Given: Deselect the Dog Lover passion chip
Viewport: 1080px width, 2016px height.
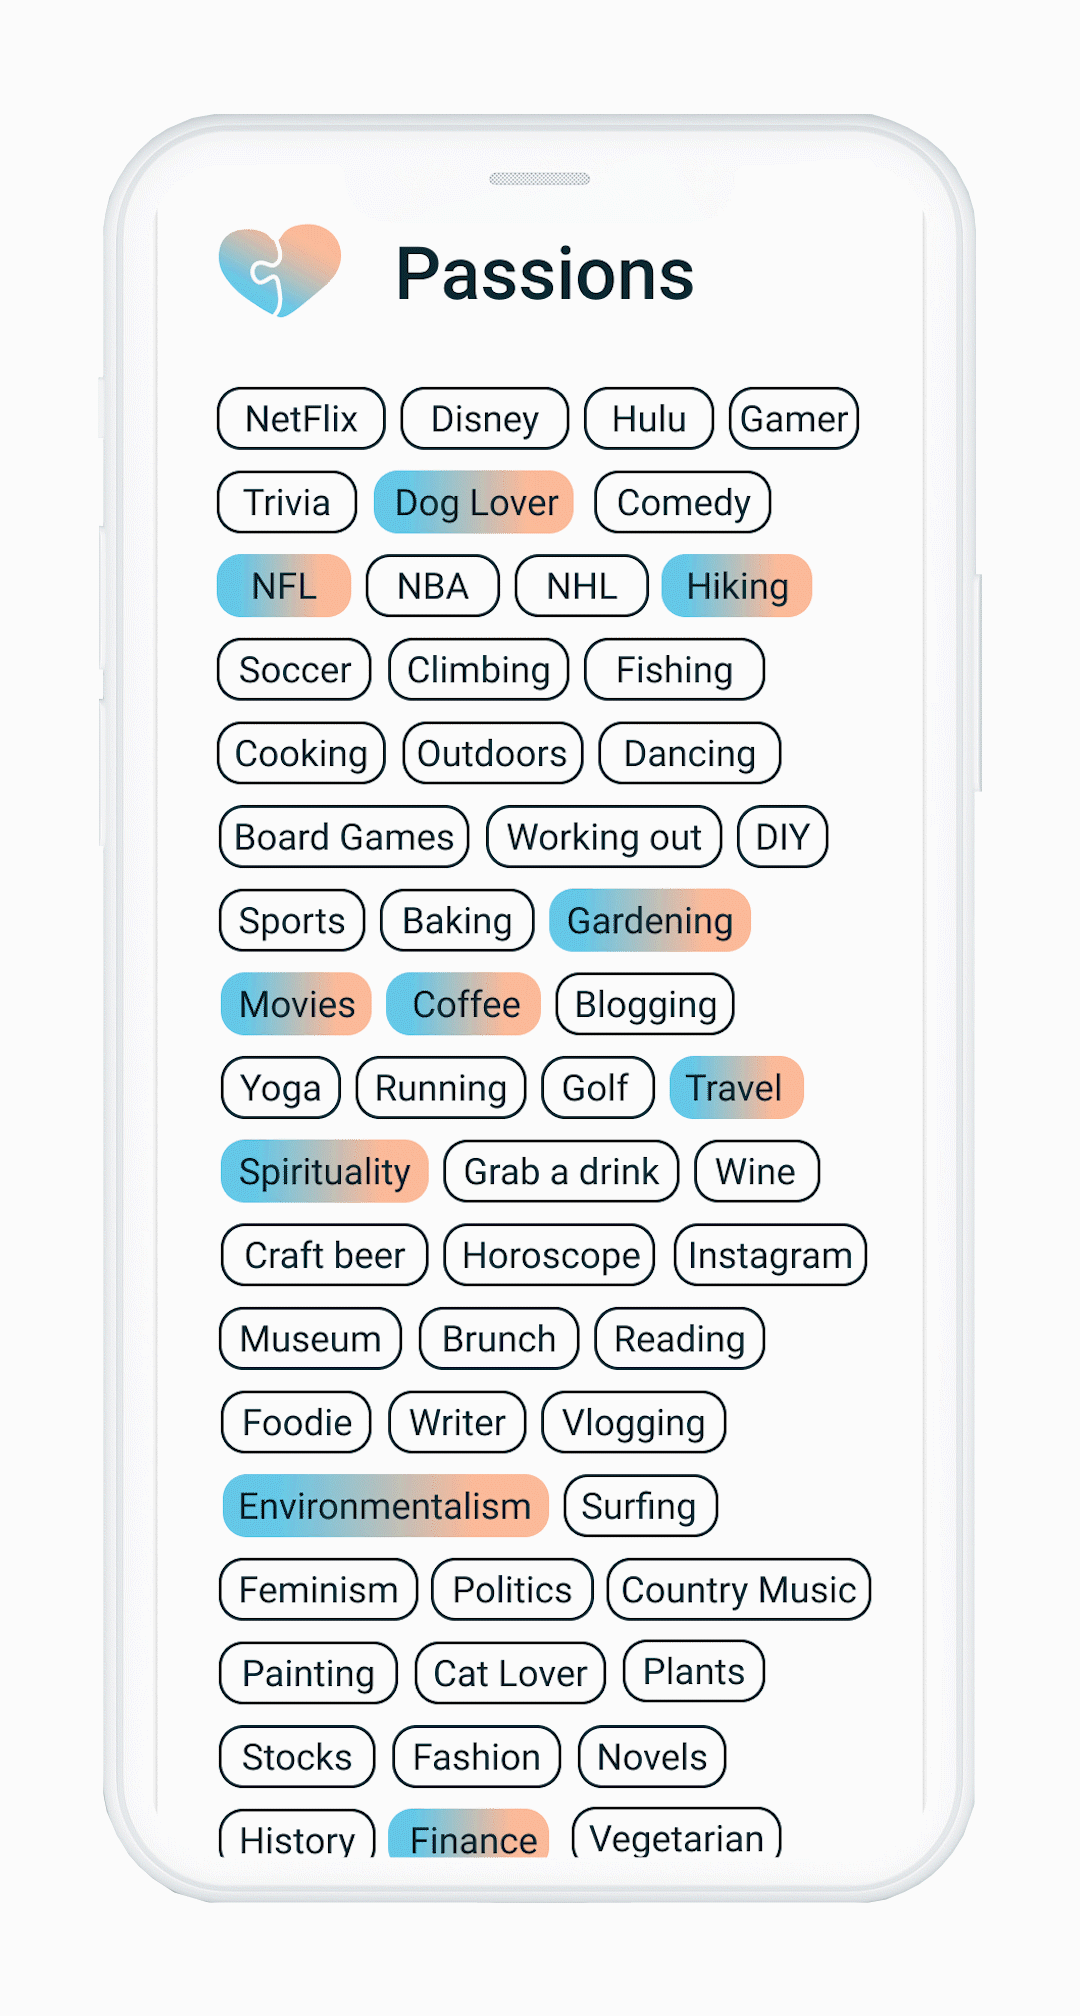Looking at the screenshot, I should click(474, 503).
